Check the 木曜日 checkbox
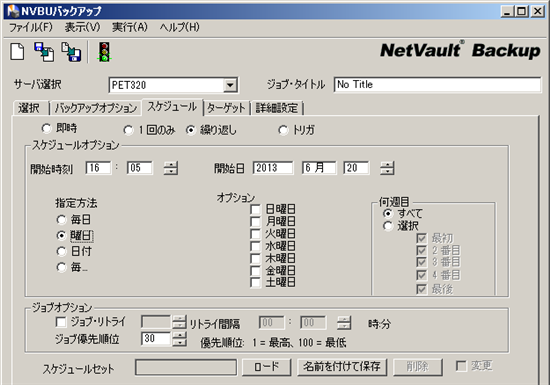Image resolution: width=550 pixels, height=385 pixels. tap(255, 258)
